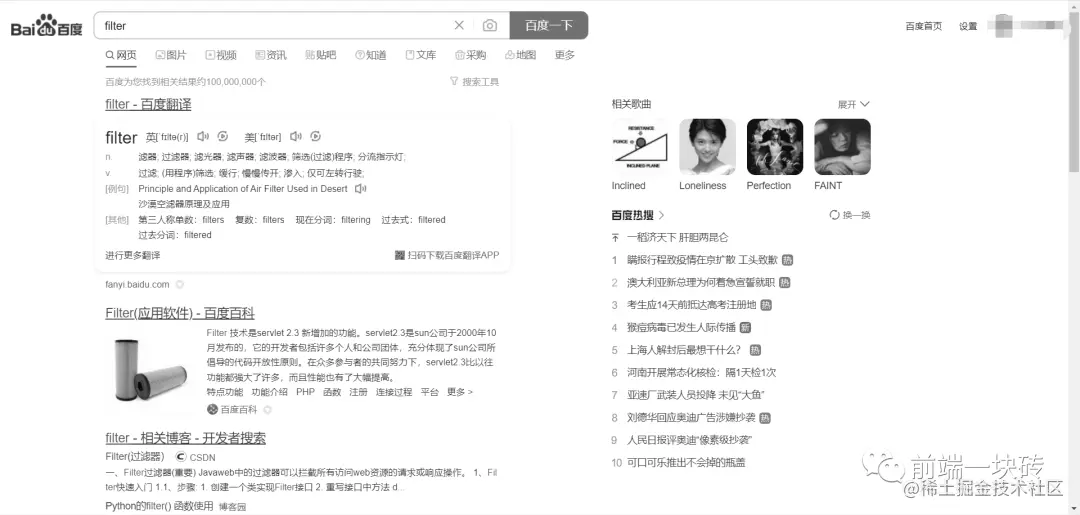The image size is (1080, 515).
Task: Open 搜索工具 filter options
Action: [475, 82]
